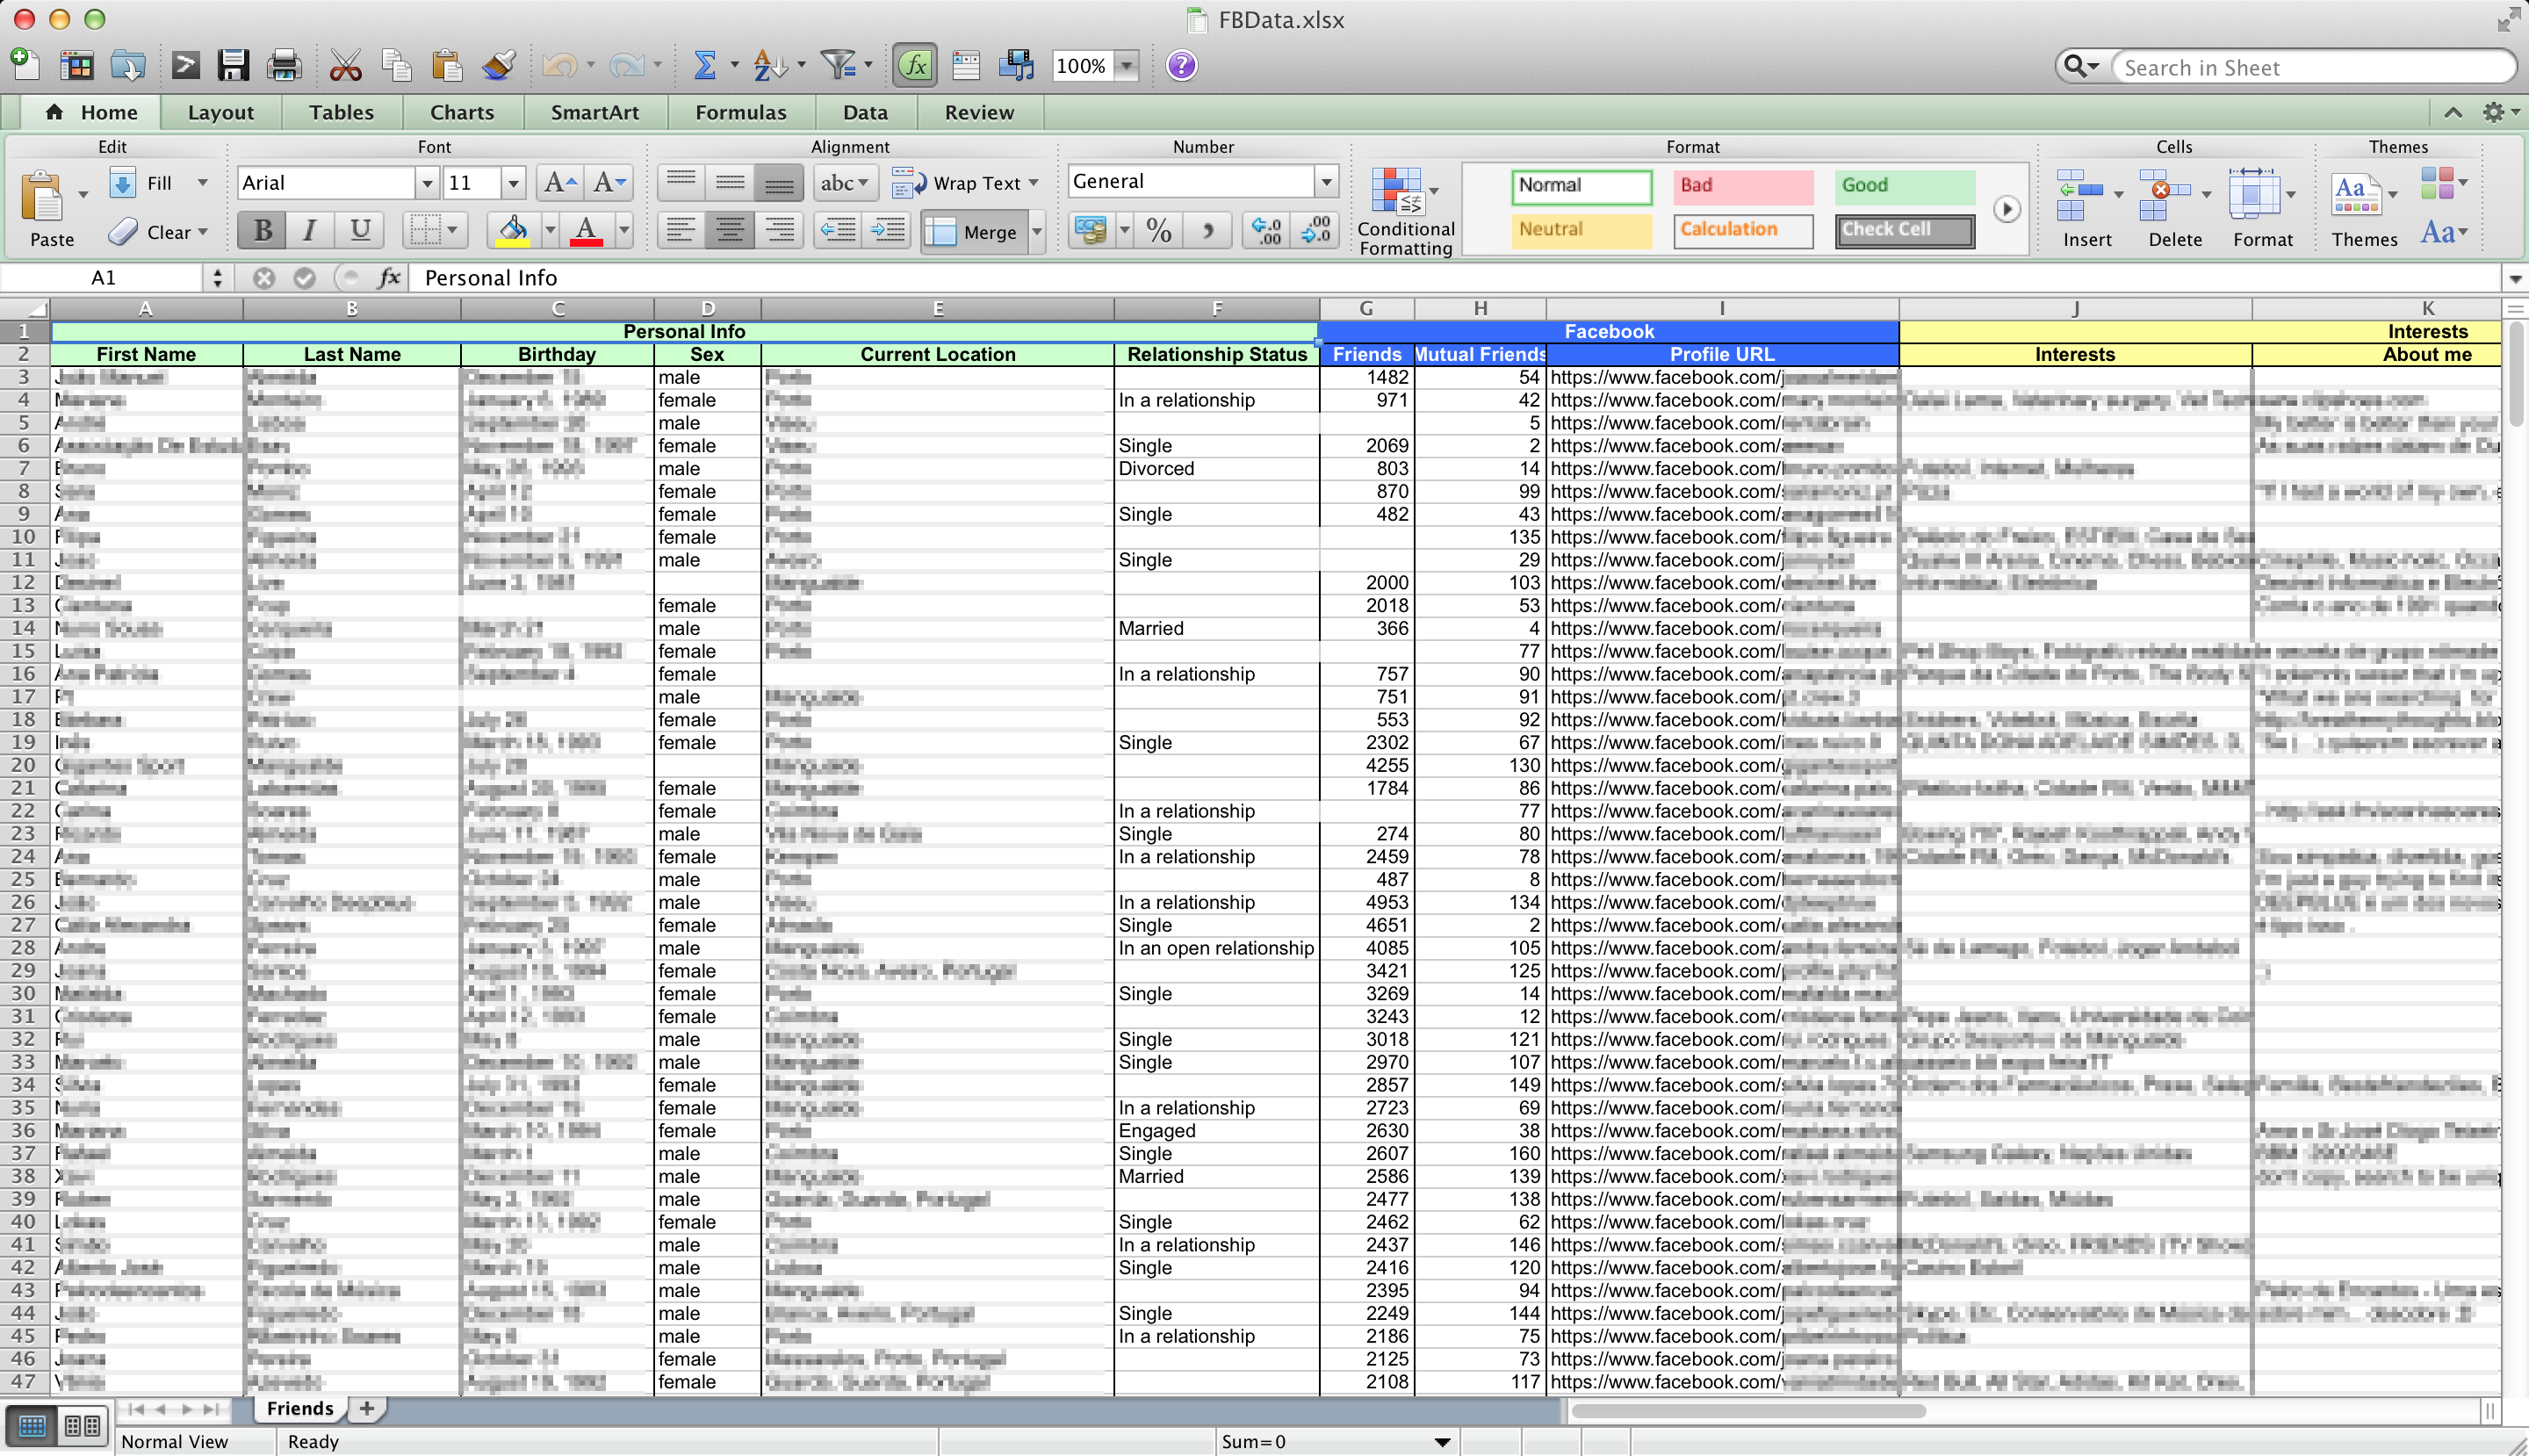
Task: Click the Cut scissors icon
Action: 346,66
